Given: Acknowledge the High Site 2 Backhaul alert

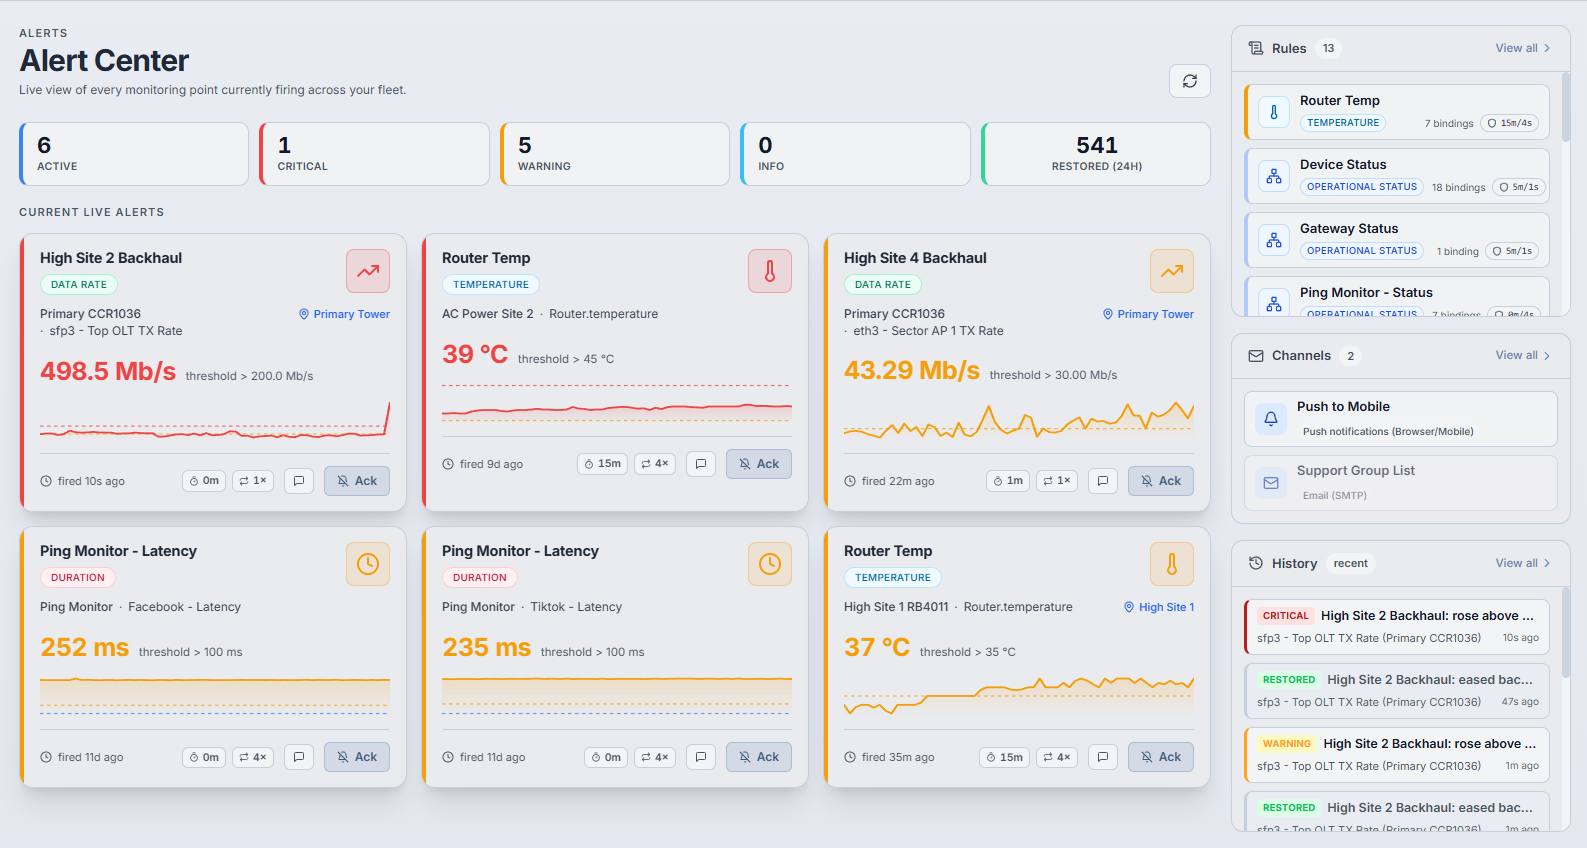Looking at the screenshot, I should [357, 481].
